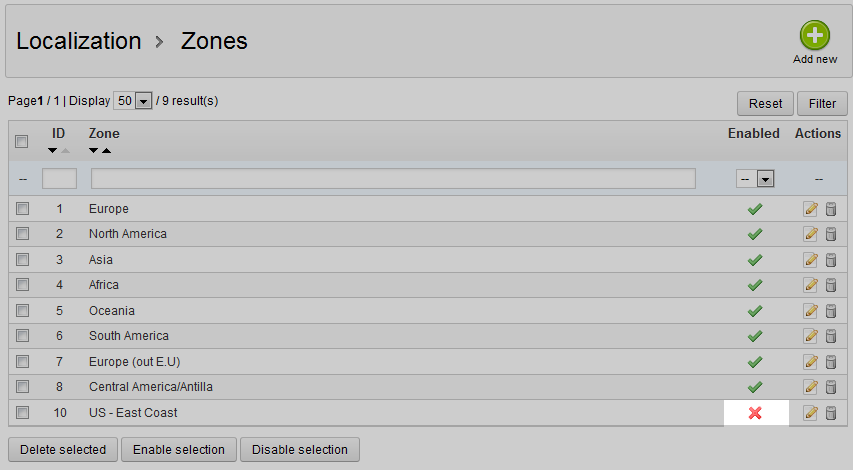Click green checkmark for North America

(755, 234)
